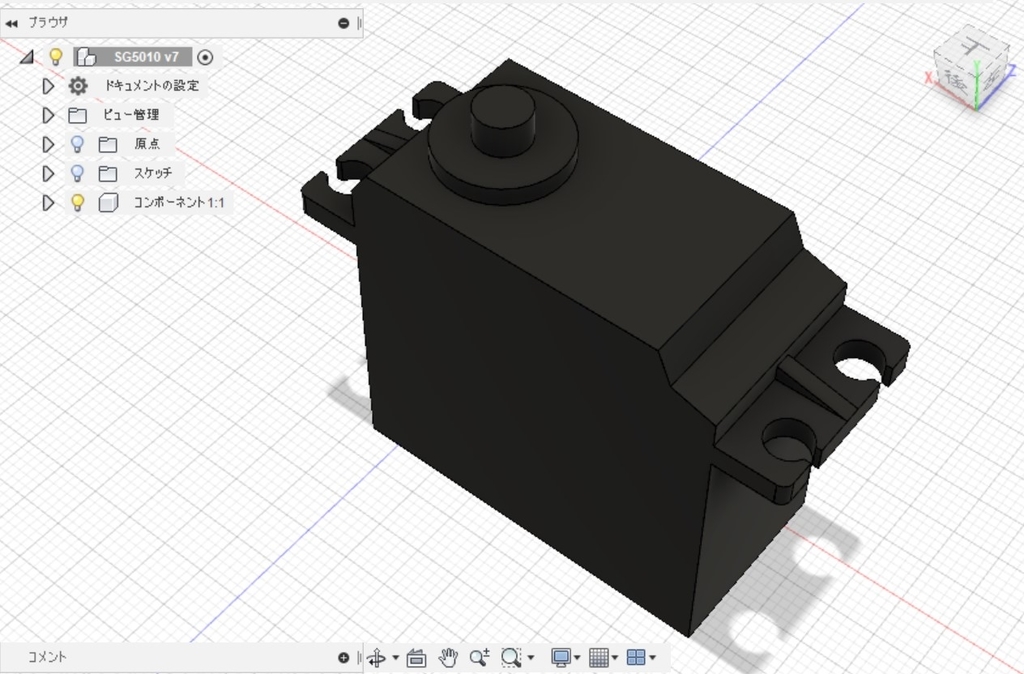Select the Orbit tool in the navigation bar
Screen dimensions: 1024x674
tap(378, 657)
